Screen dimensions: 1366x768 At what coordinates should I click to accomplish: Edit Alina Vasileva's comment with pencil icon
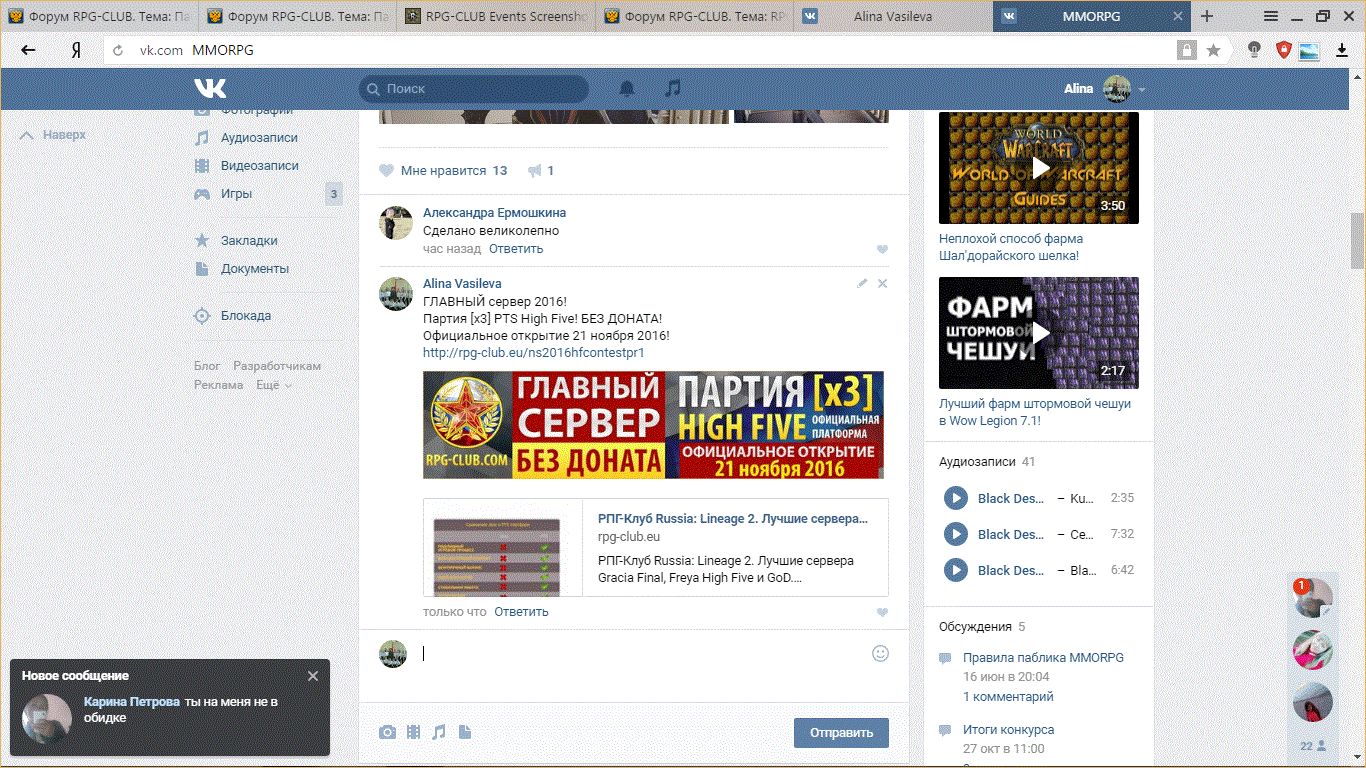pyautogui.click(x=862, y=284)
